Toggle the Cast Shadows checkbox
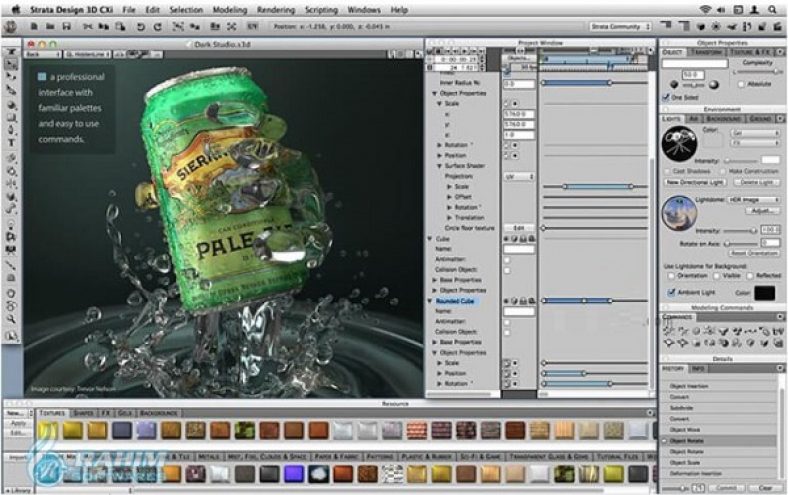 pyautogui.click(x=669, y=171)
